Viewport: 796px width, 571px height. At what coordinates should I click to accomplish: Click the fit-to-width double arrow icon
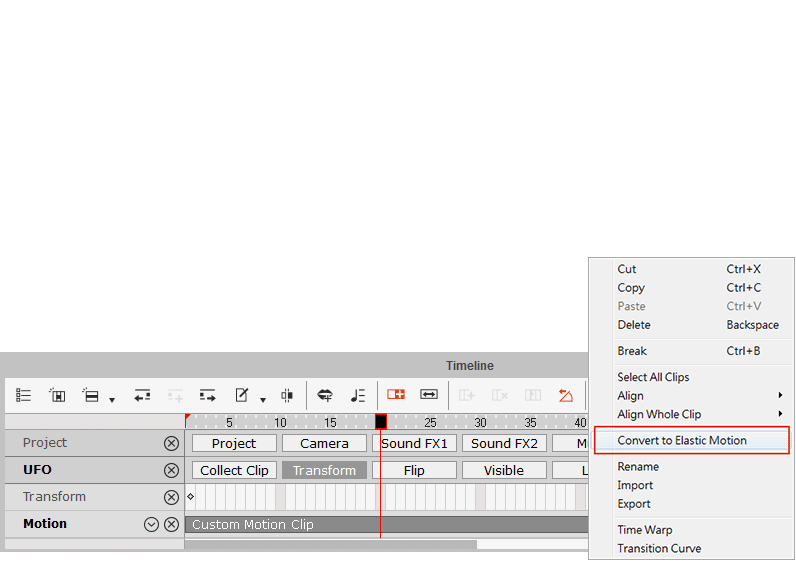tap(429, 395)
